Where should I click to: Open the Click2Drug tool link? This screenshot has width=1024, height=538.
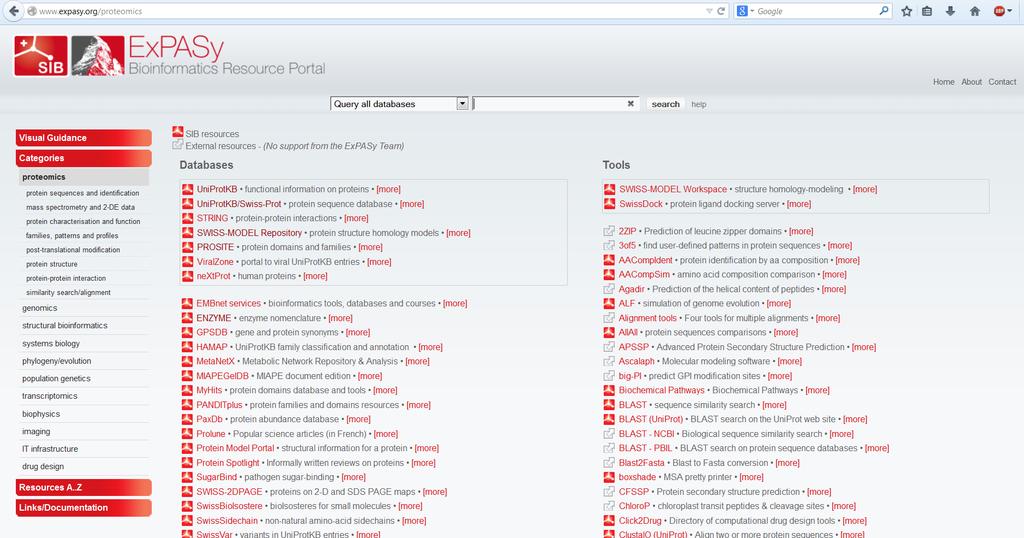coord(640,520)
